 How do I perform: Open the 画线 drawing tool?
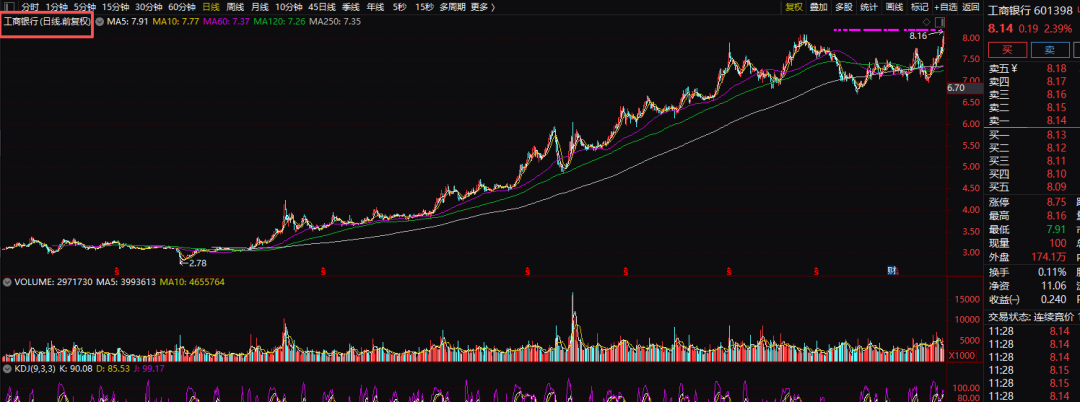(895, 8)
